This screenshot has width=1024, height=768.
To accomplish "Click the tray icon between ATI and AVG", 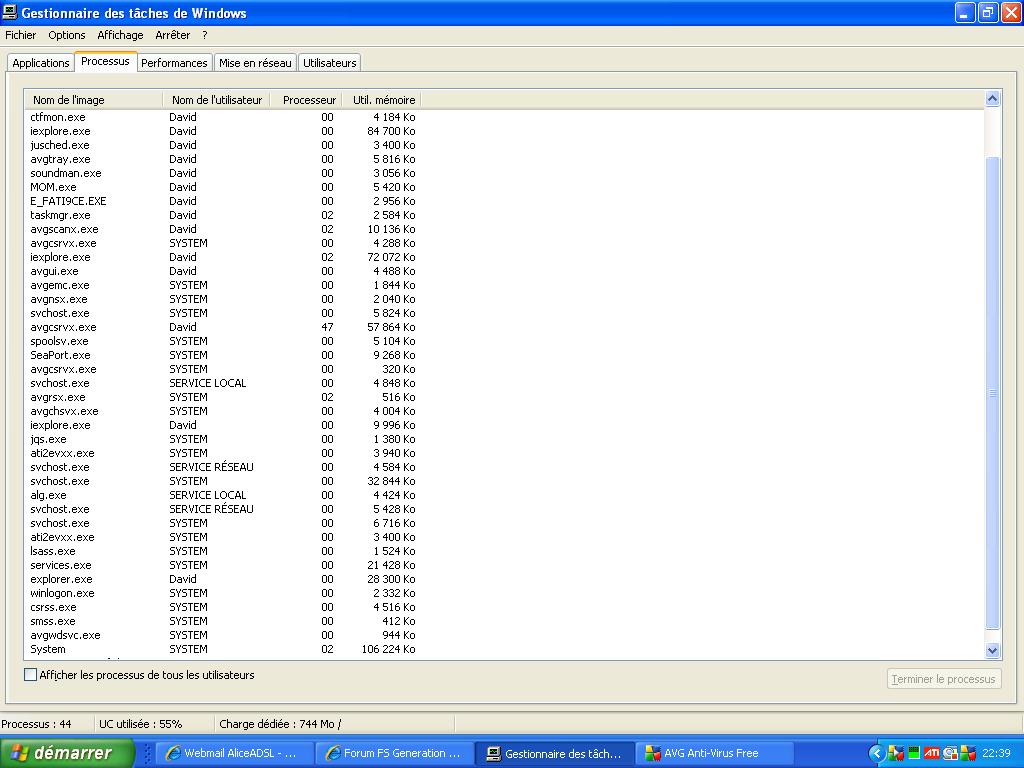I will 950,753.
